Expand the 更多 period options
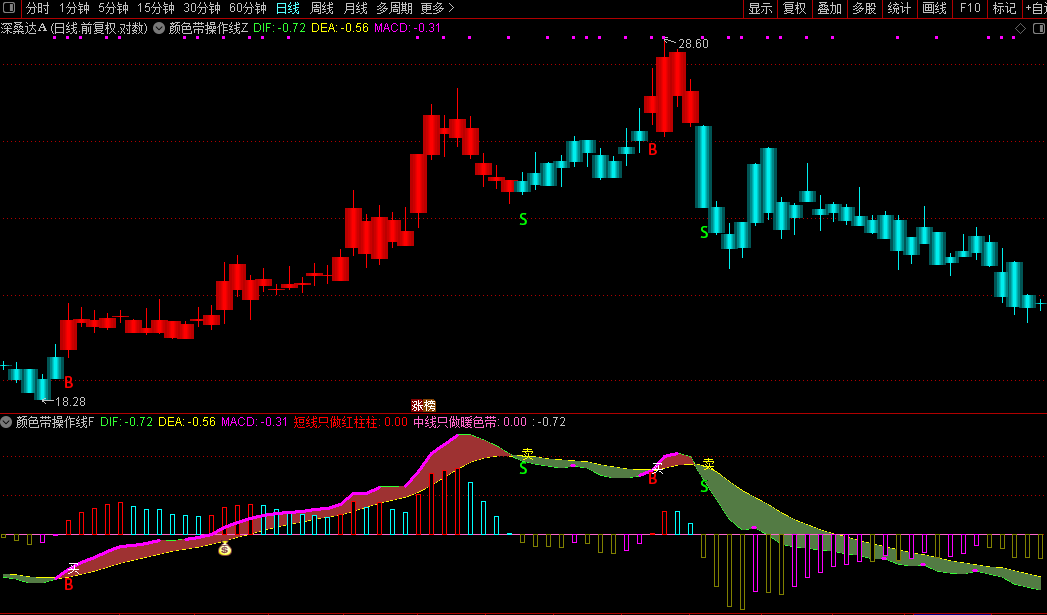The height and width of the screenshot is (615, 1047). pyautogui.click(x=437, y=8)
